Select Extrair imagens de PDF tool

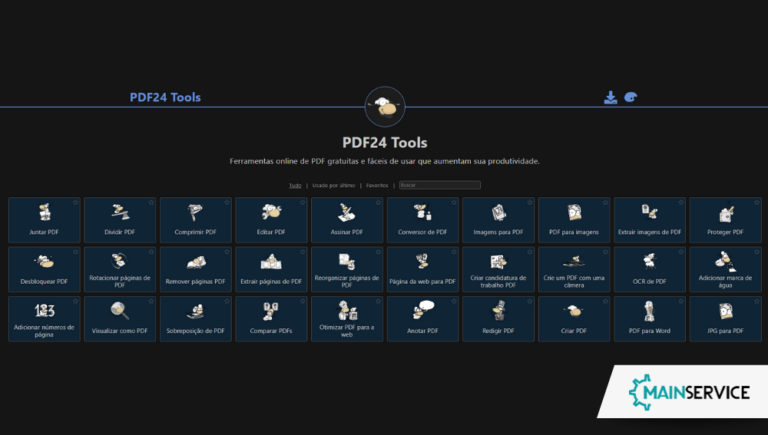pyautogui.click(x=649, y=220)
